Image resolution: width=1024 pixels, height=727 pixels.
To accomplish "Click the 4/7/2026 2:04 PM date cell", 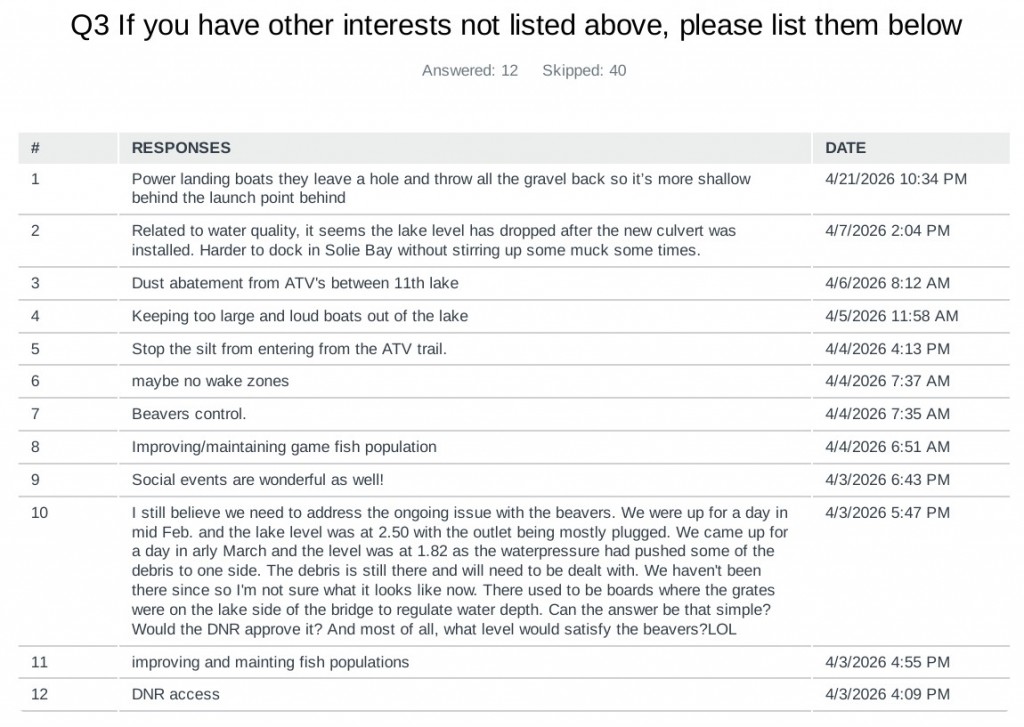I will 887,231.
